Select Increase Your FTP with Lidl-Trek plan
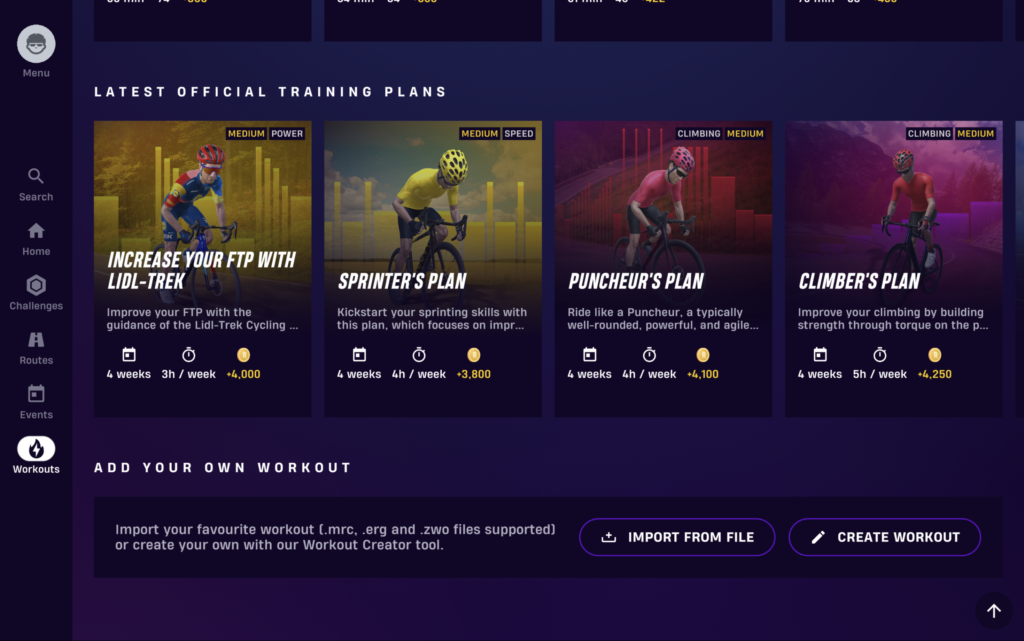The width and height of the screenshot is (1024, 641). (202, 268)
